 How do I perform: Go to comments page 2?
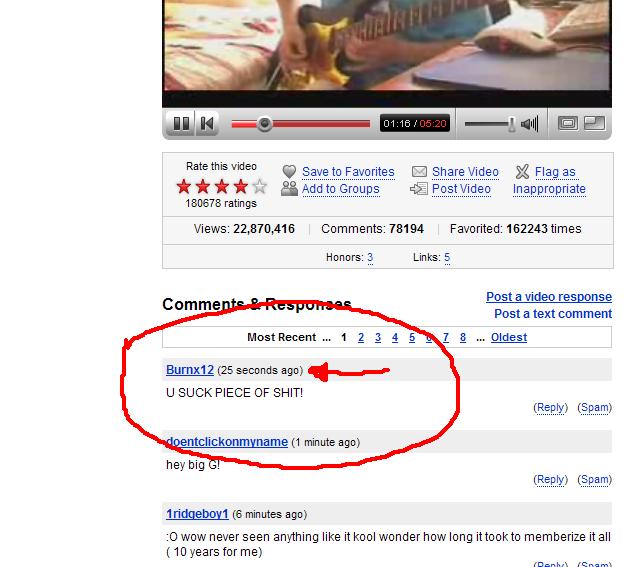(361, 337)
